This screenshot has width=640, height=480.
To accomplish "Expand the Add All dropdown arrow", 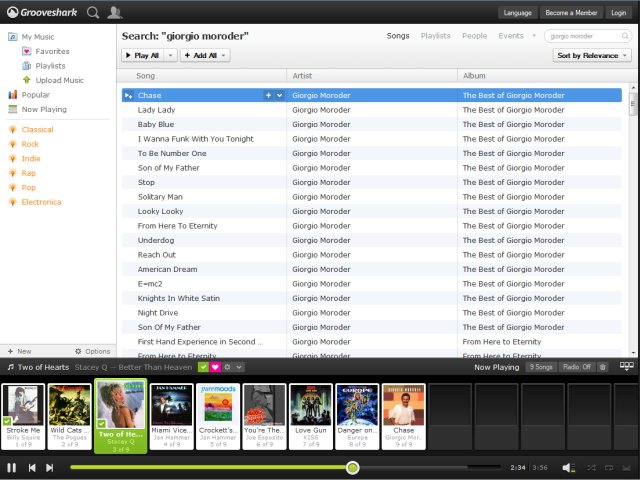I will tap(223, 56).
